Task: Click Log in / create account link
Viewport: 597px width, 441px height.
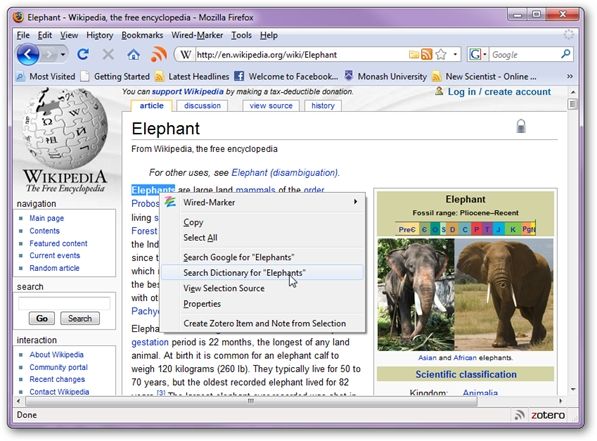Action: click(499, 92)
